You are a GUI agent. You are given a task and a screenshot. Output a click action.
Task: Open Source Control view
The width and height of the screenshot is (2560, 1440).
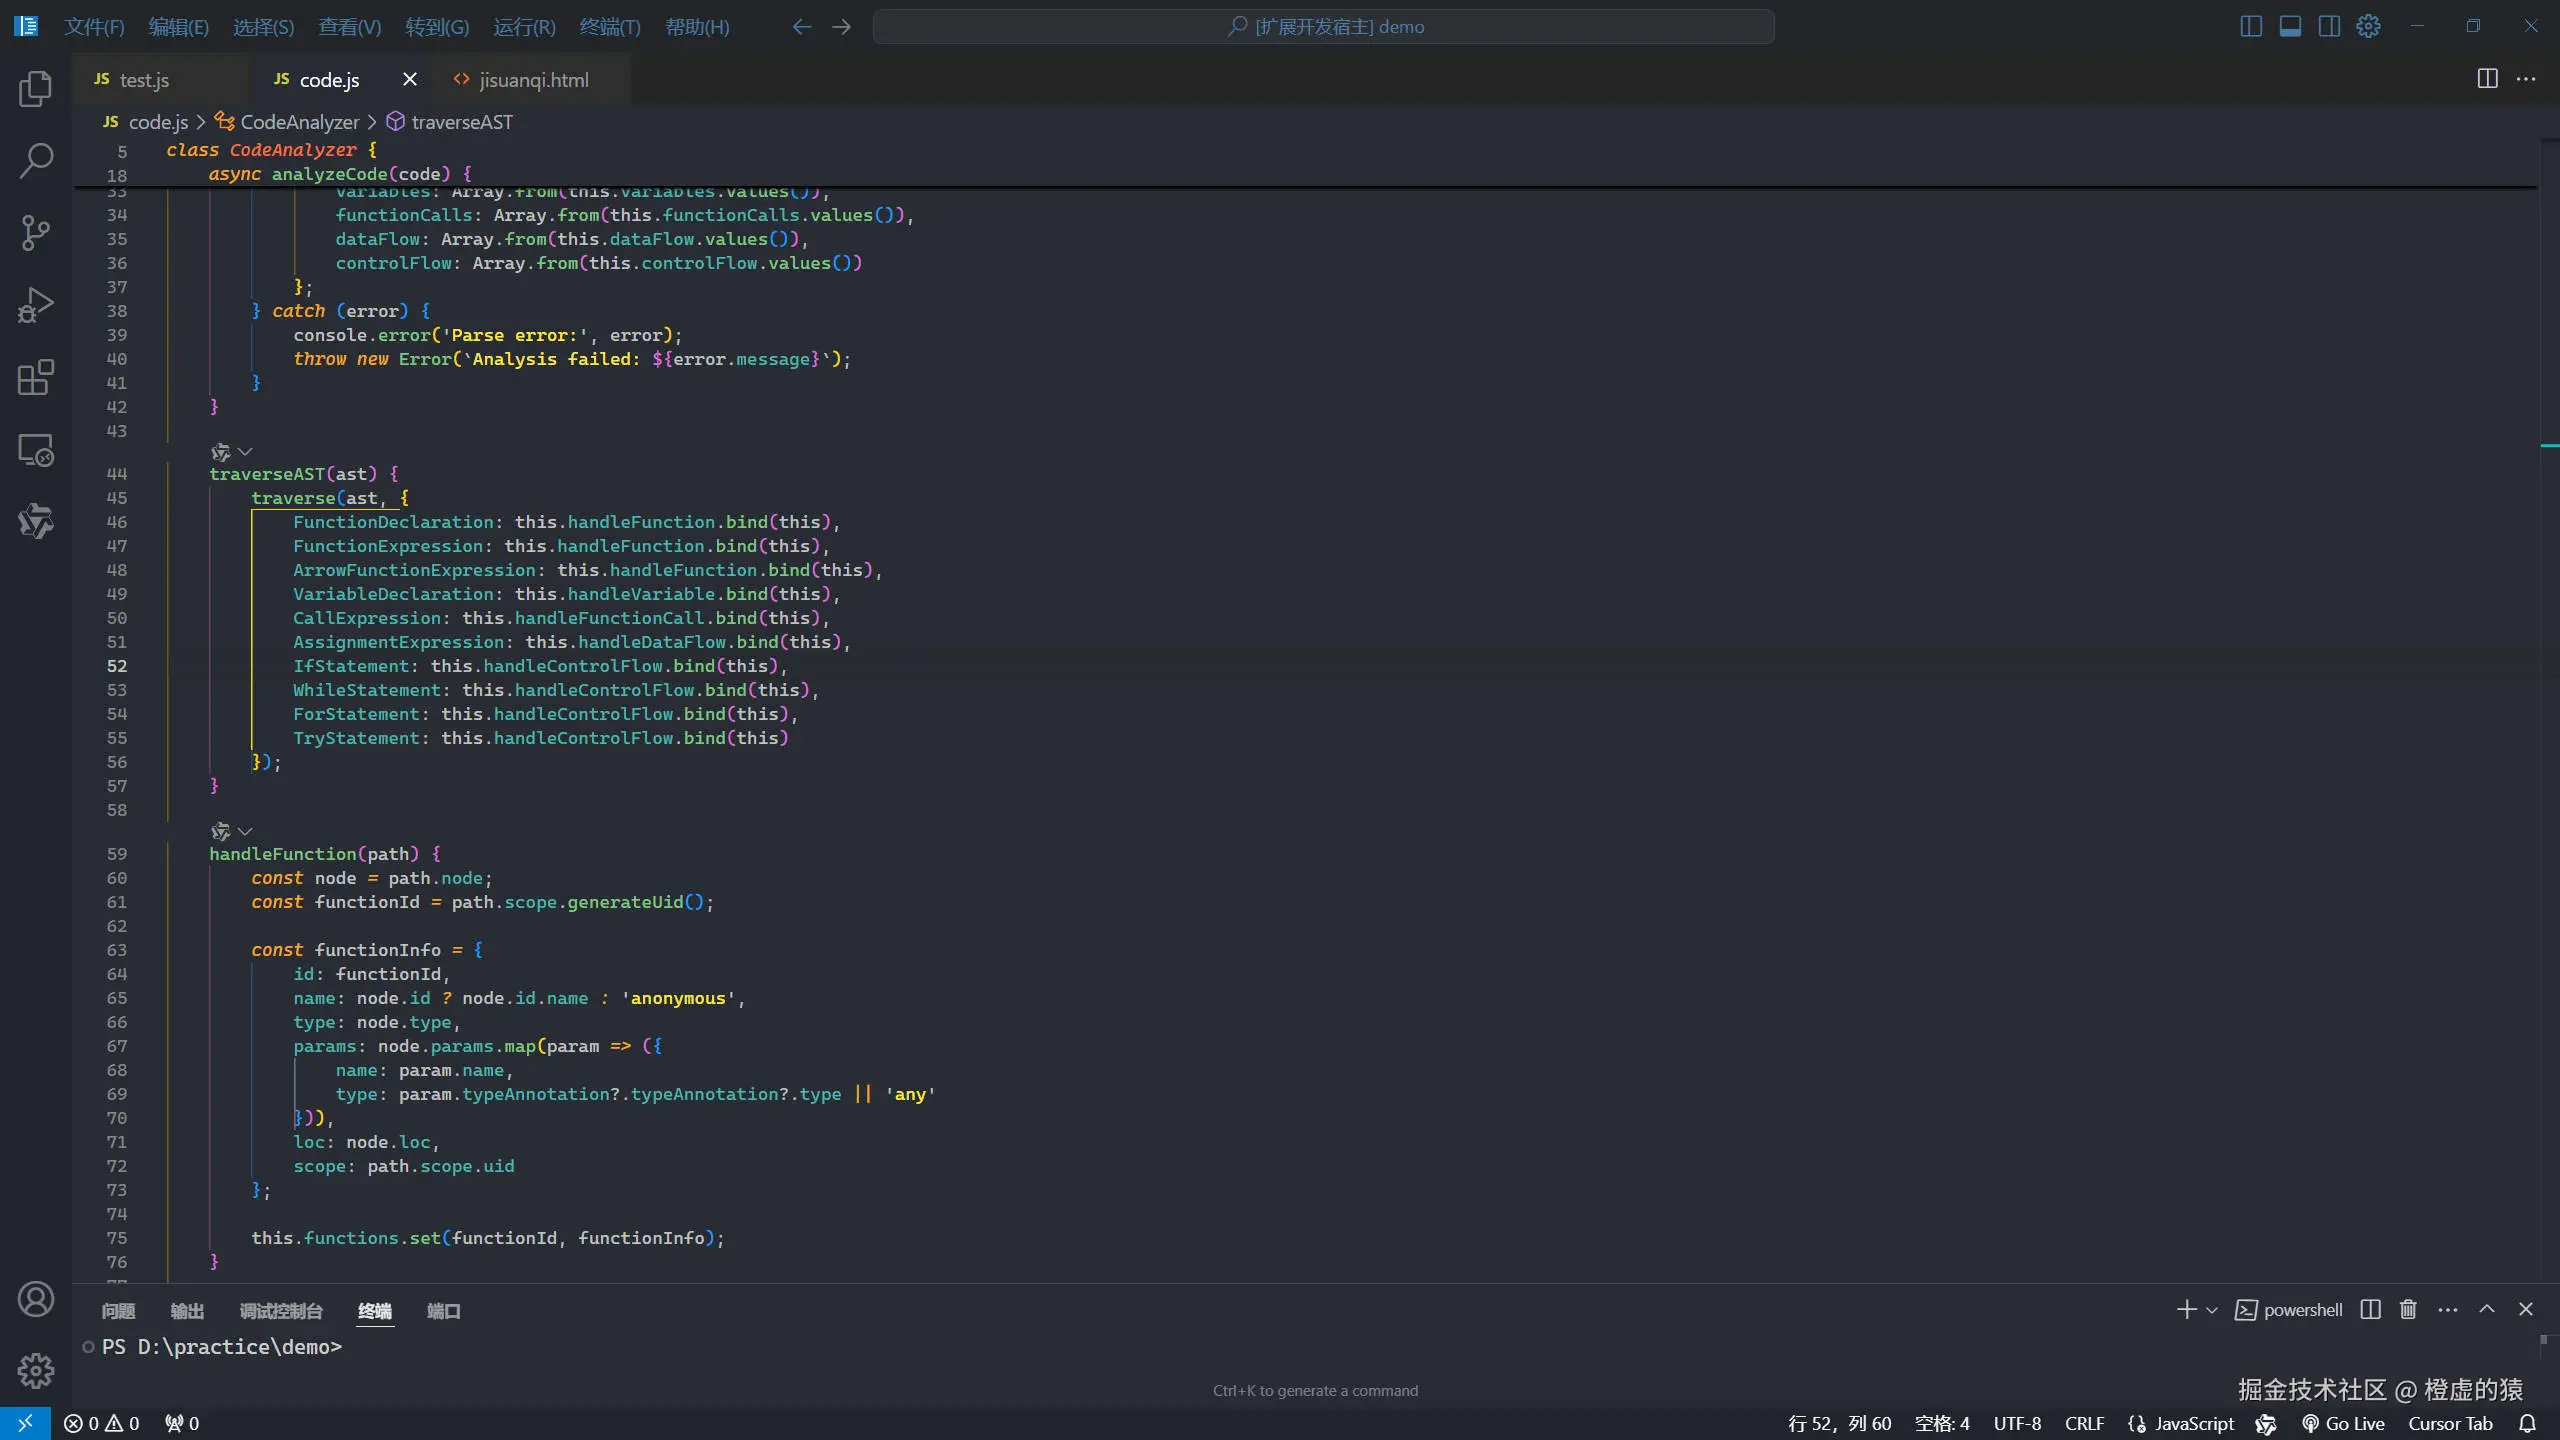pyautogui.click(x=36, y=232)
